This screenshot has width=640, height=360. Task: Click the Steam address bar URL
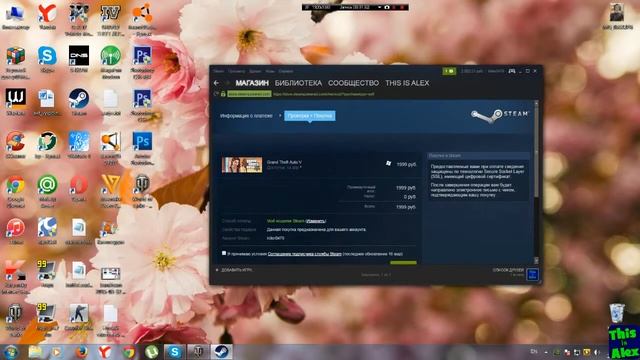coord(323,94)
